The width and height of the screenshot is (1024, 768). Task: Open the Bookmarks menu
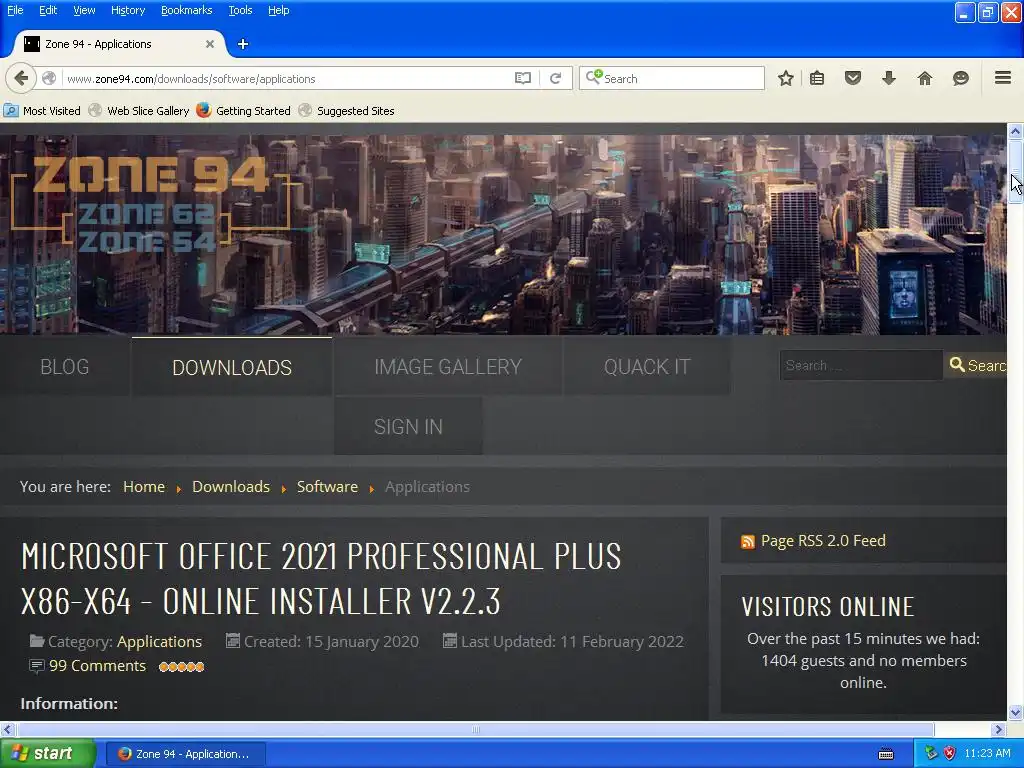186,10
